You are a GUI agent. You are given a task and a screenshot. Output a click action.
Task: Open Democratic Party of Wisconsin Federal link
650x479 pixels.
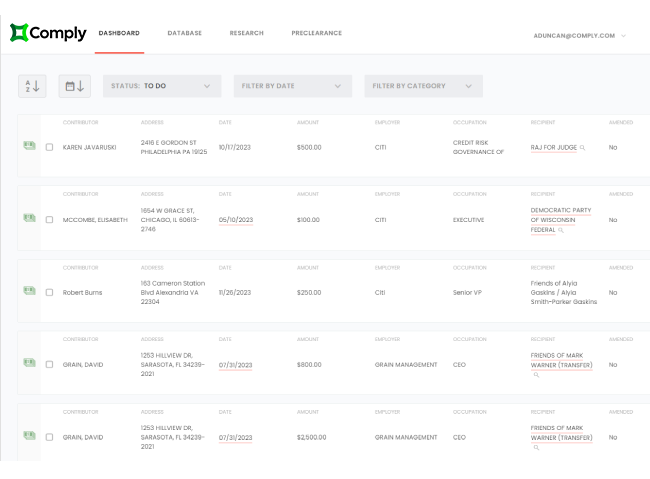tap(560, 220)
